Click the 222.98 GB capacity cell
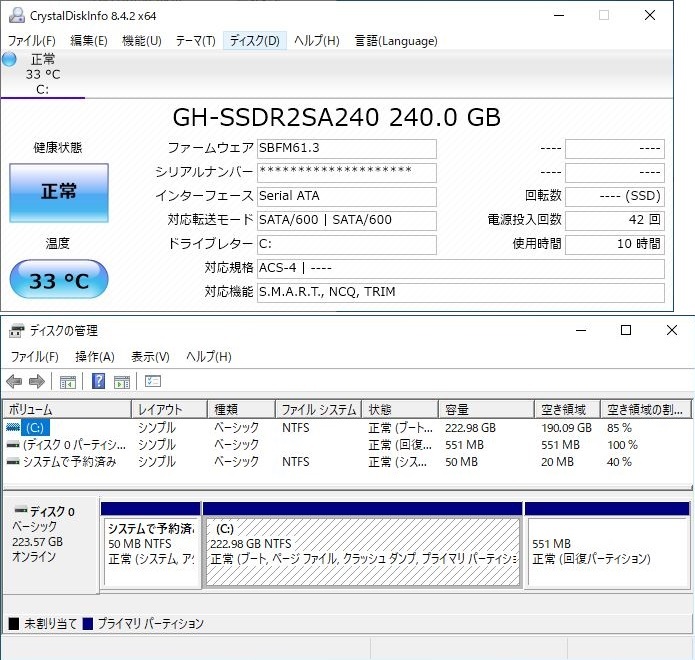The image size is (695, 660). [x=470, y=428]
